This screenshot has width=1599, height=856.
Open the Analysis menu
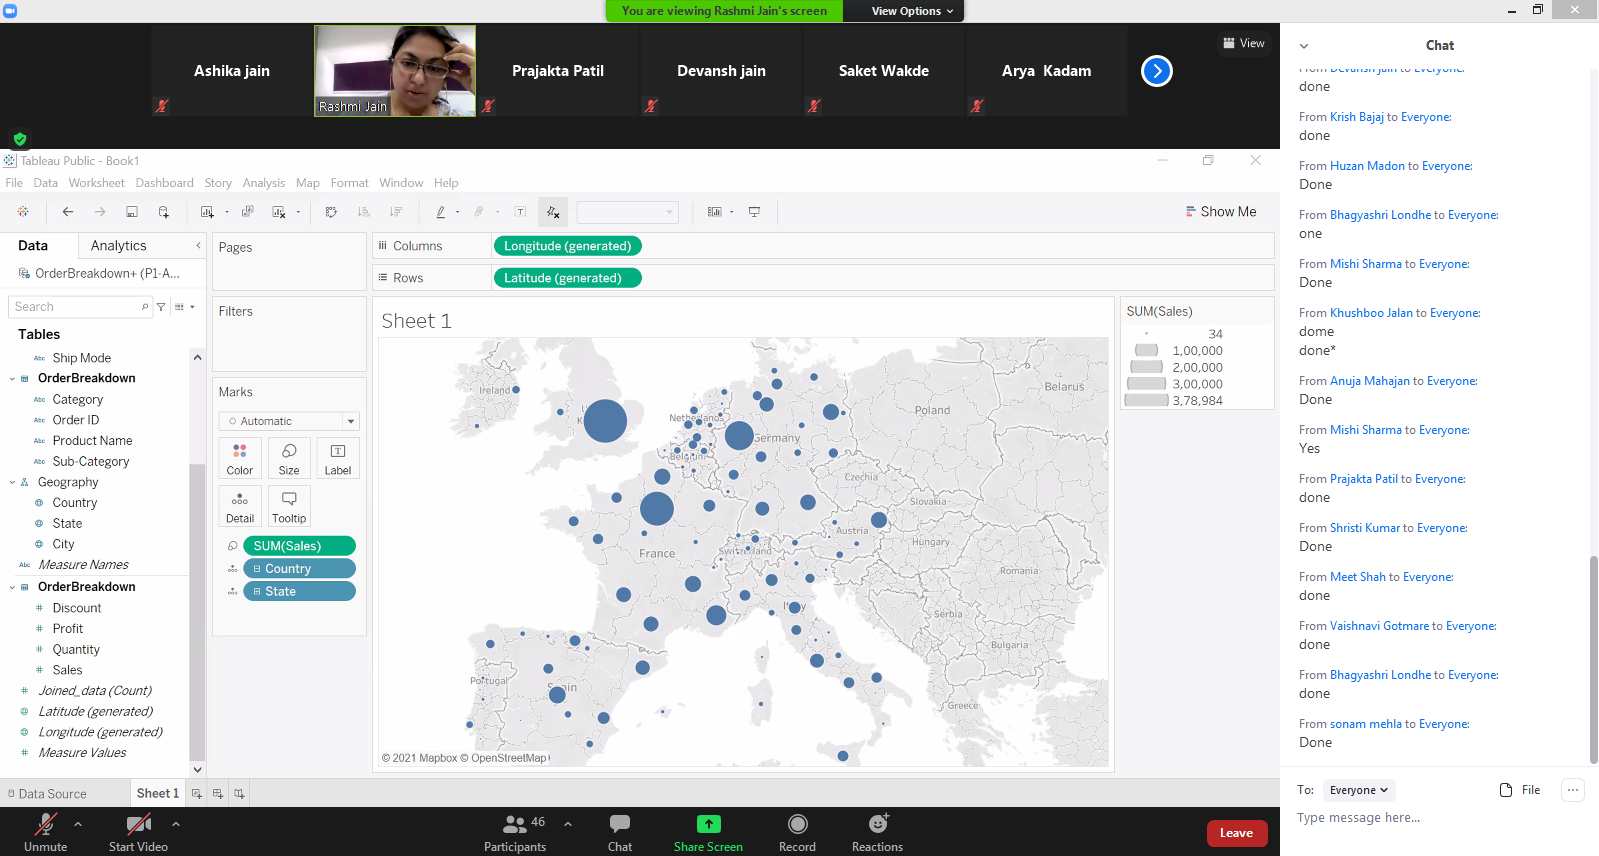(263, 183)
